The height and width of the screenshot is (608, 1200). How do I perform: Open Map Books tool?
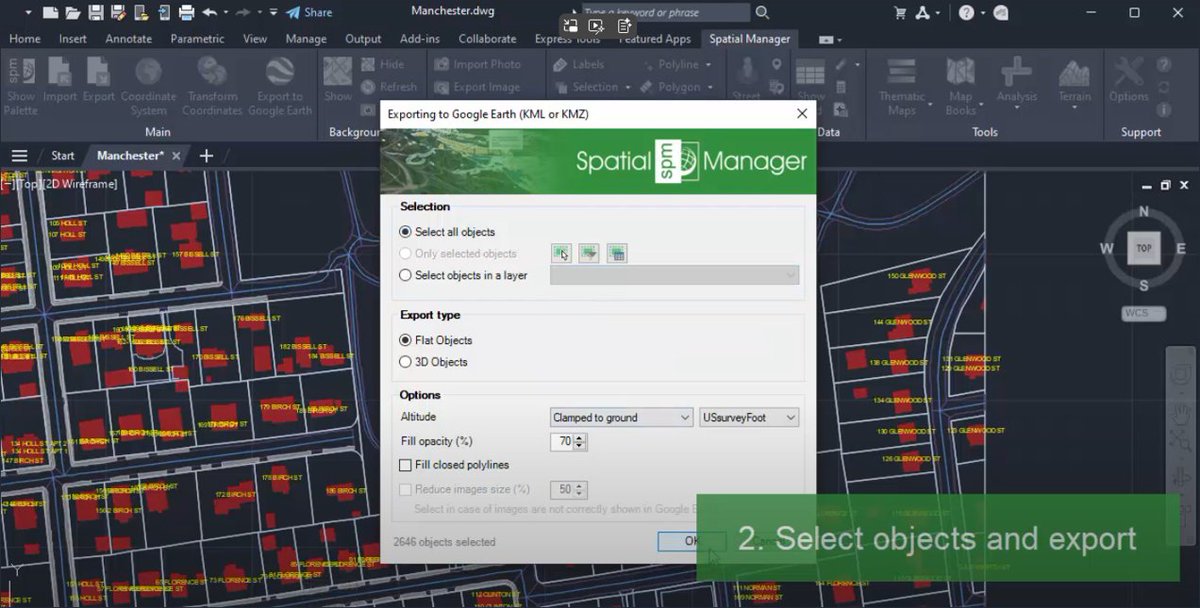tap(961, 85)
